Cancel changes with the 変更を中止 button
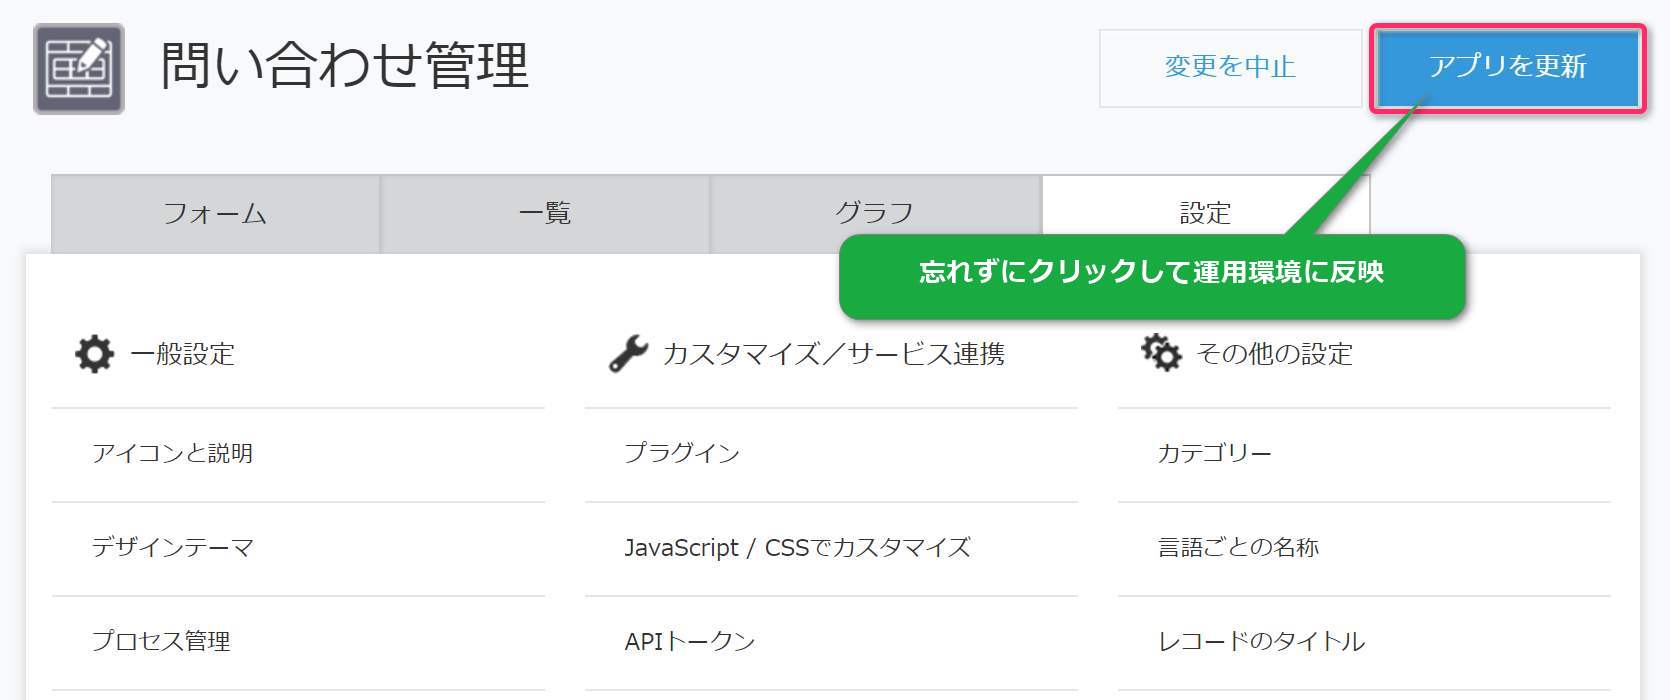This screenshot has height=700, width=1670. [1229, 67]
